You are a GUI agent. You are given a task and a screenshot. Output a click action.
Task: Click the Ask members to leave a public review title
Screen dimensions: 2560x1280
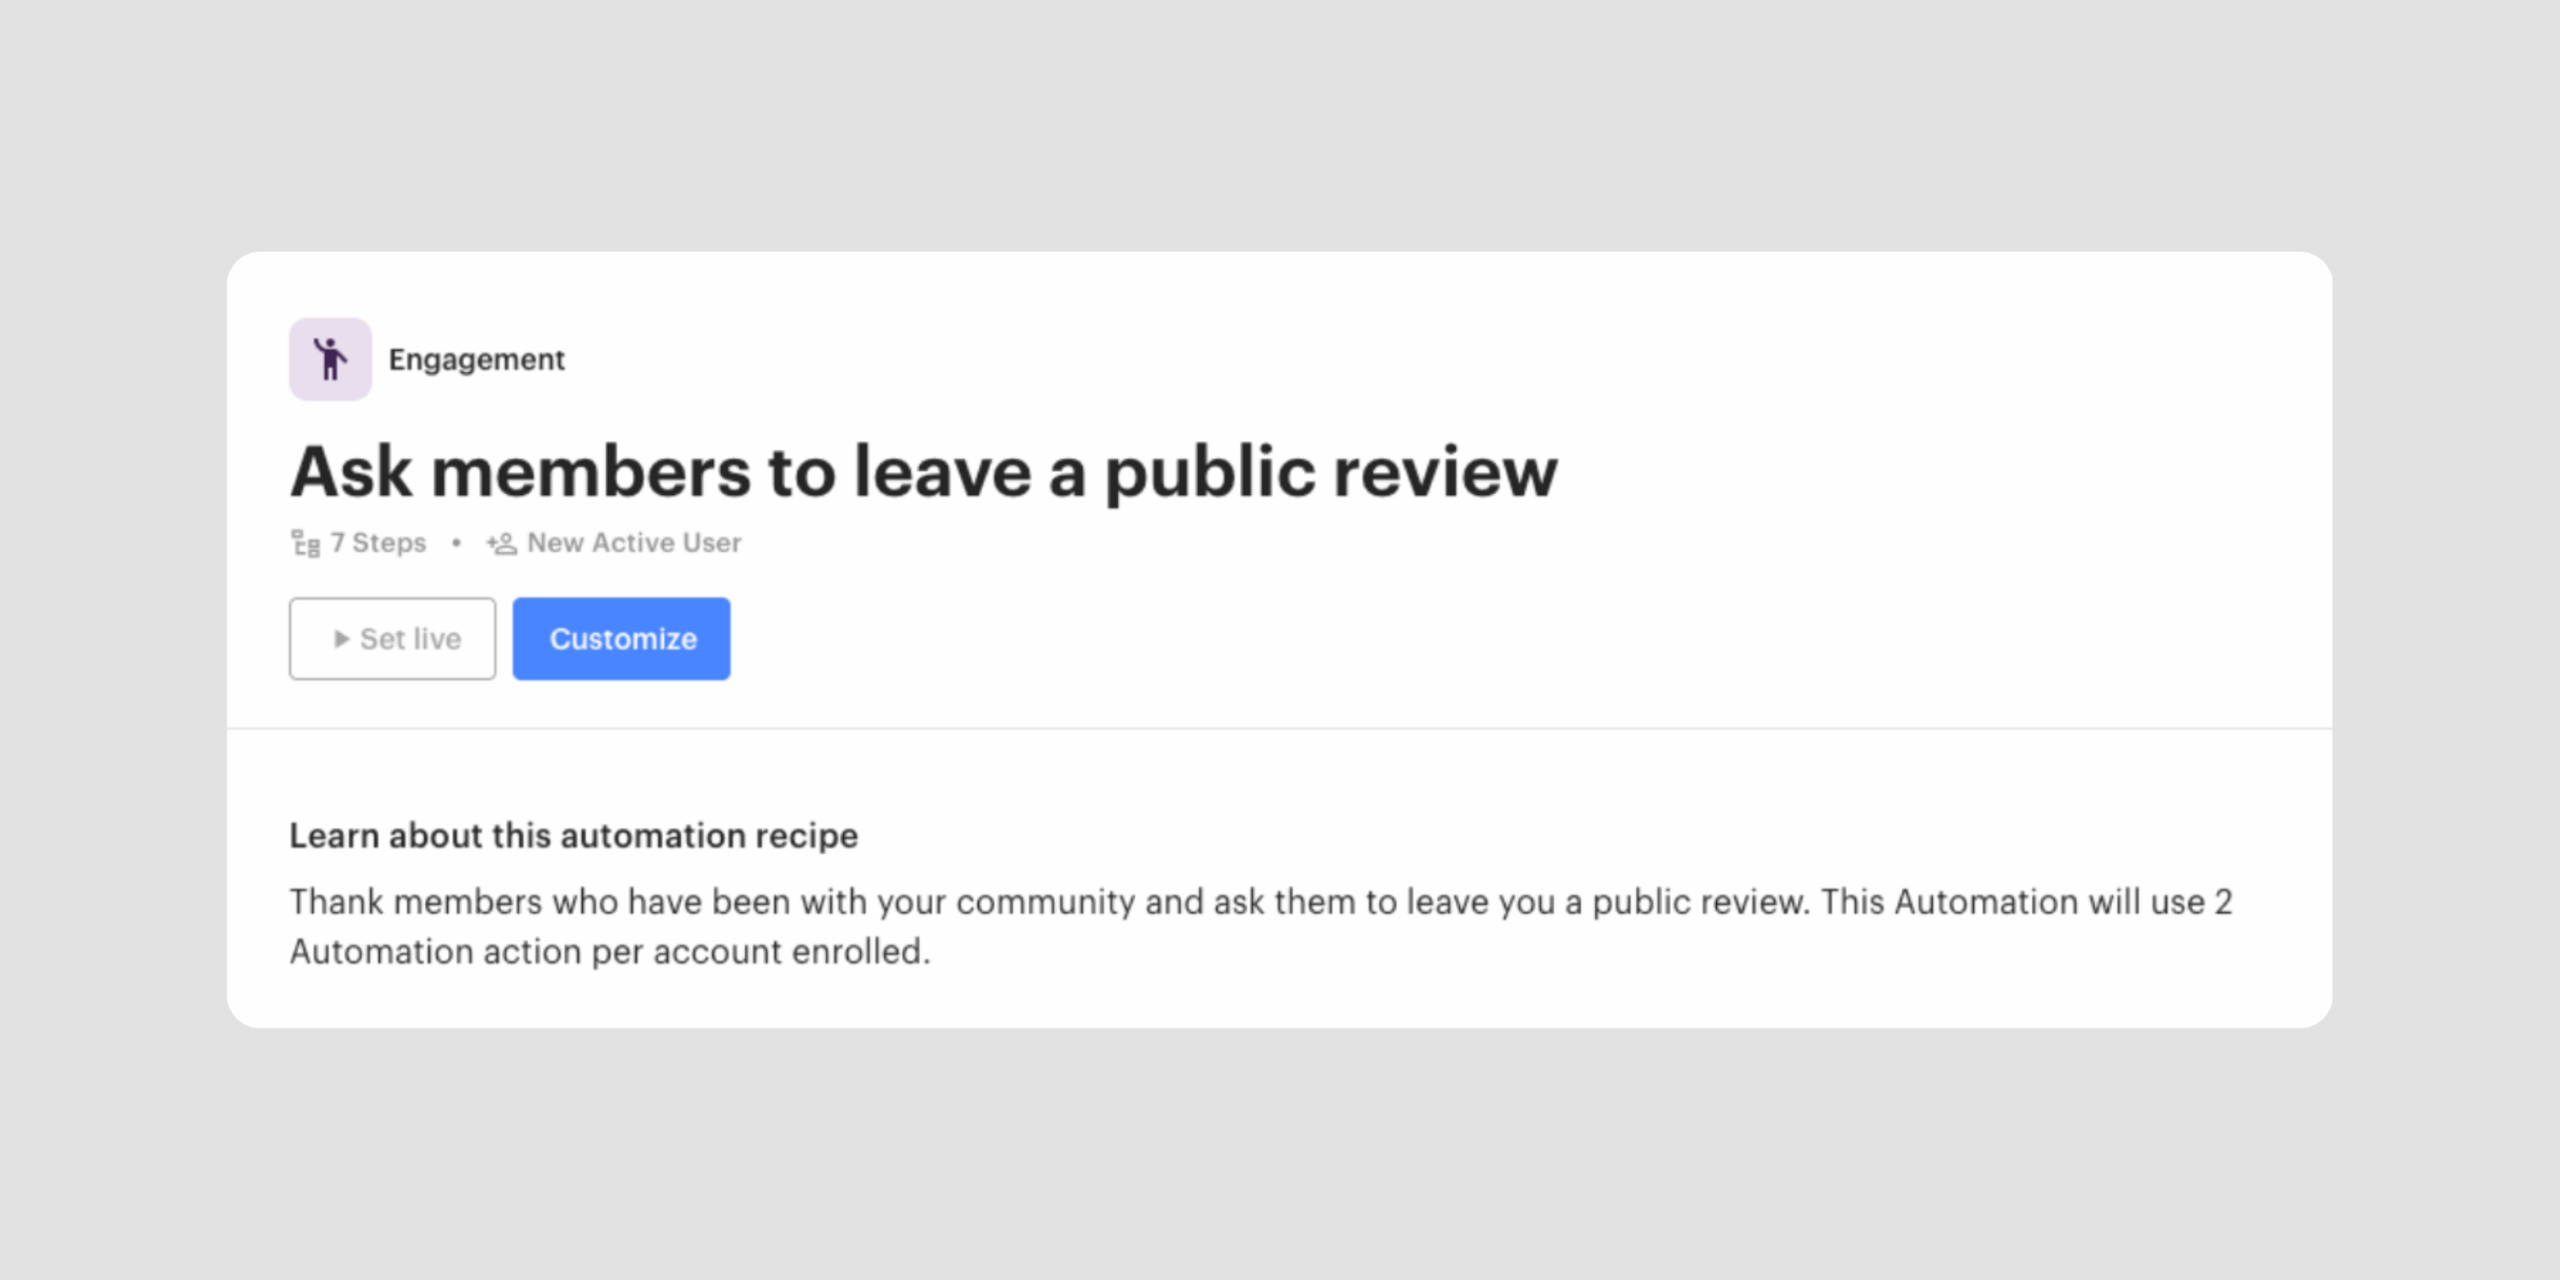point(924,472)
